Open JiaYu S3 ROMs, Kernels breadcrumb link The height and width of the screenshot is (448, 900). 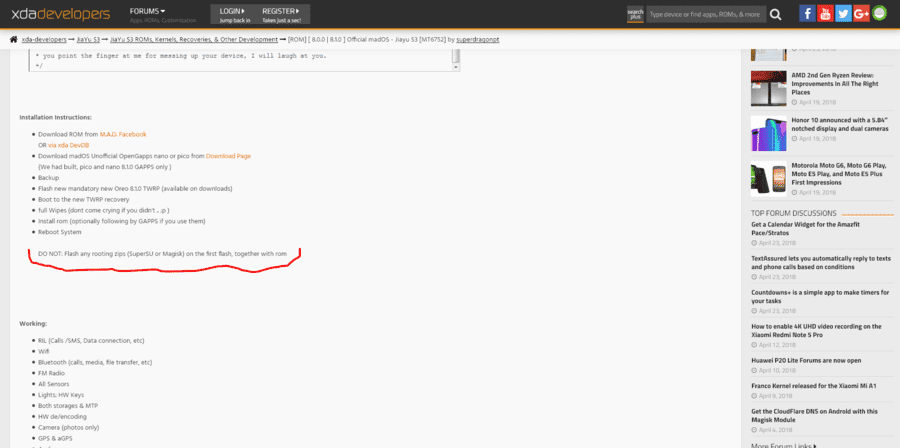pos(194,40)
